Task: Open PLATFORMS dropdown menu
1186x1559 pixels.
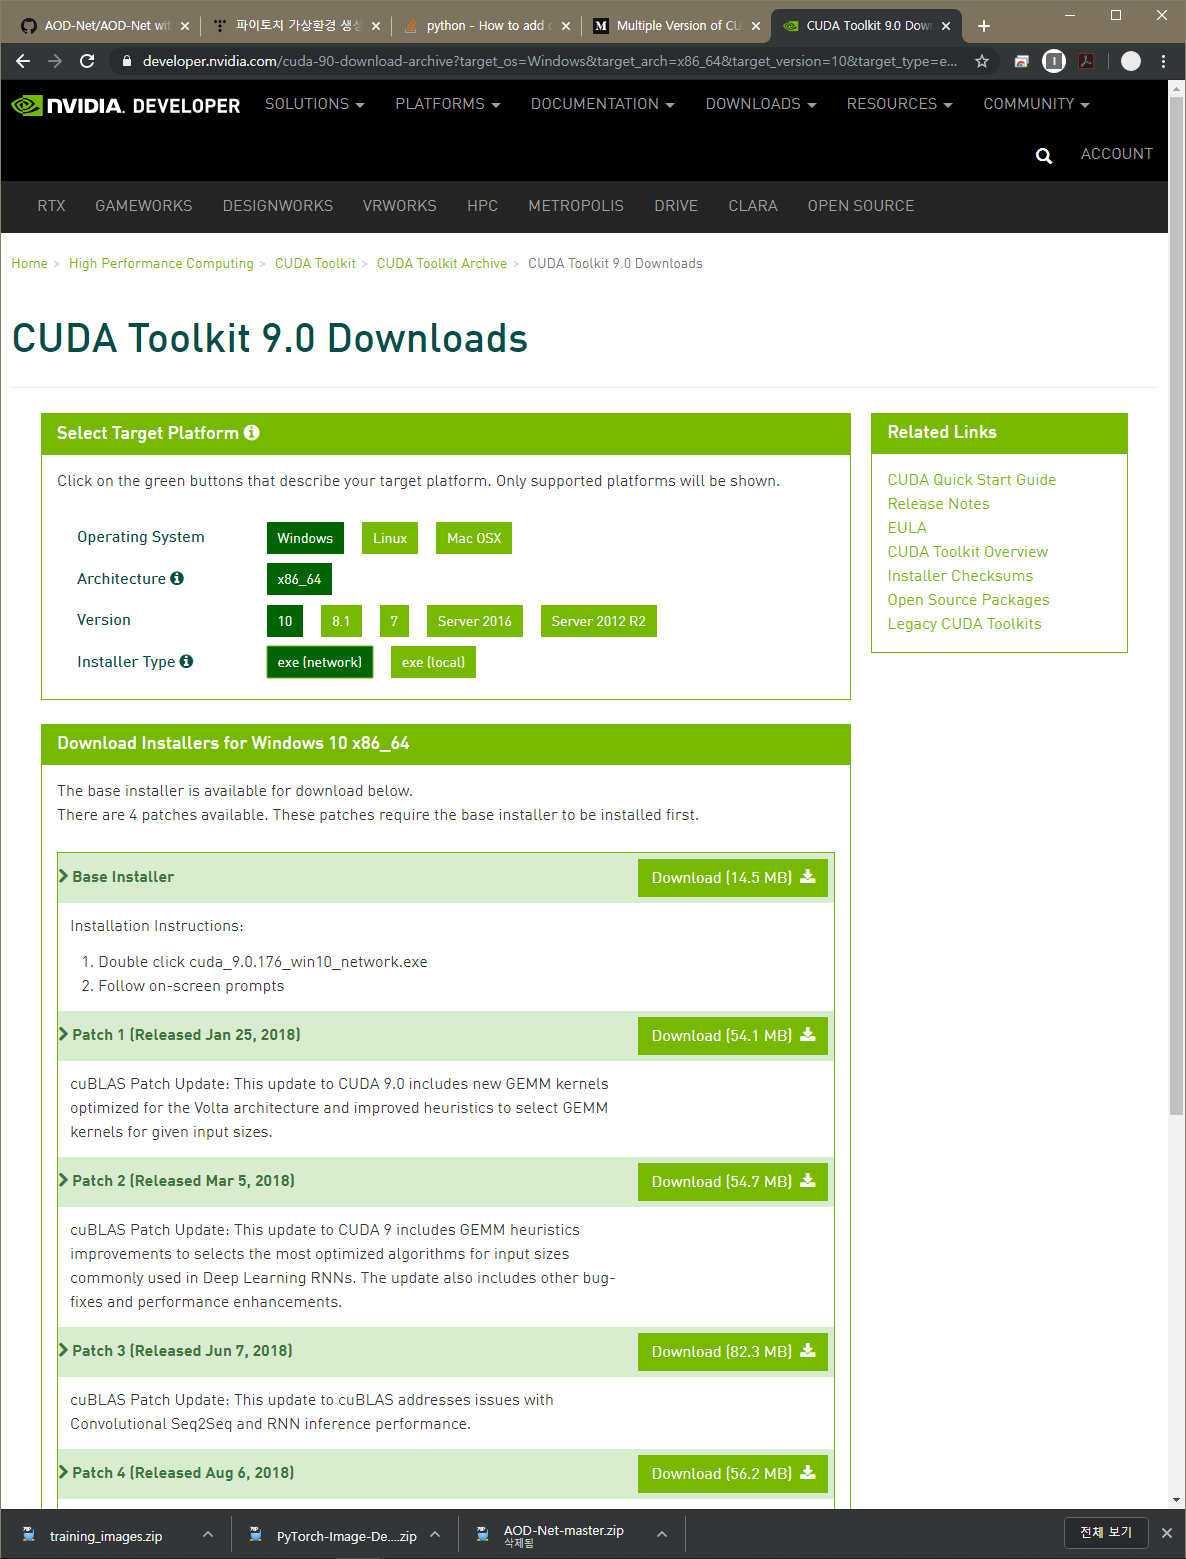Action: [x=447, y=104]
